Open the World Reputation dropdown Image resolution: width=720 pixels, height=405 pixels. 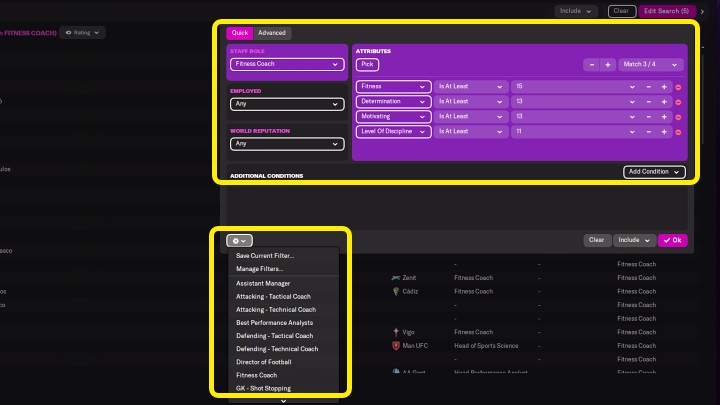tap(286, 143)
